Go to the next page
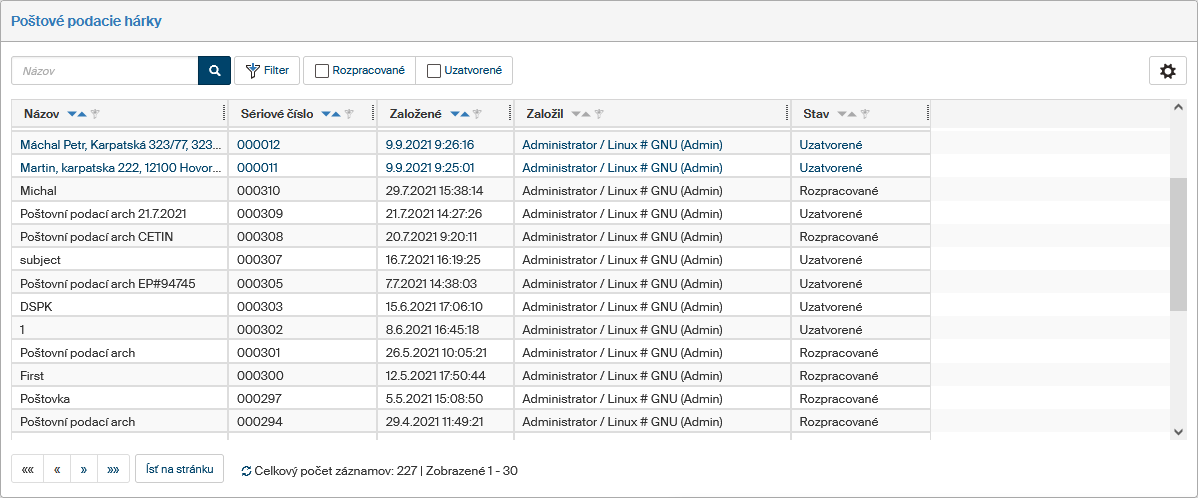Viewport: 1198px width, 498px height. [x=84, y=469]
